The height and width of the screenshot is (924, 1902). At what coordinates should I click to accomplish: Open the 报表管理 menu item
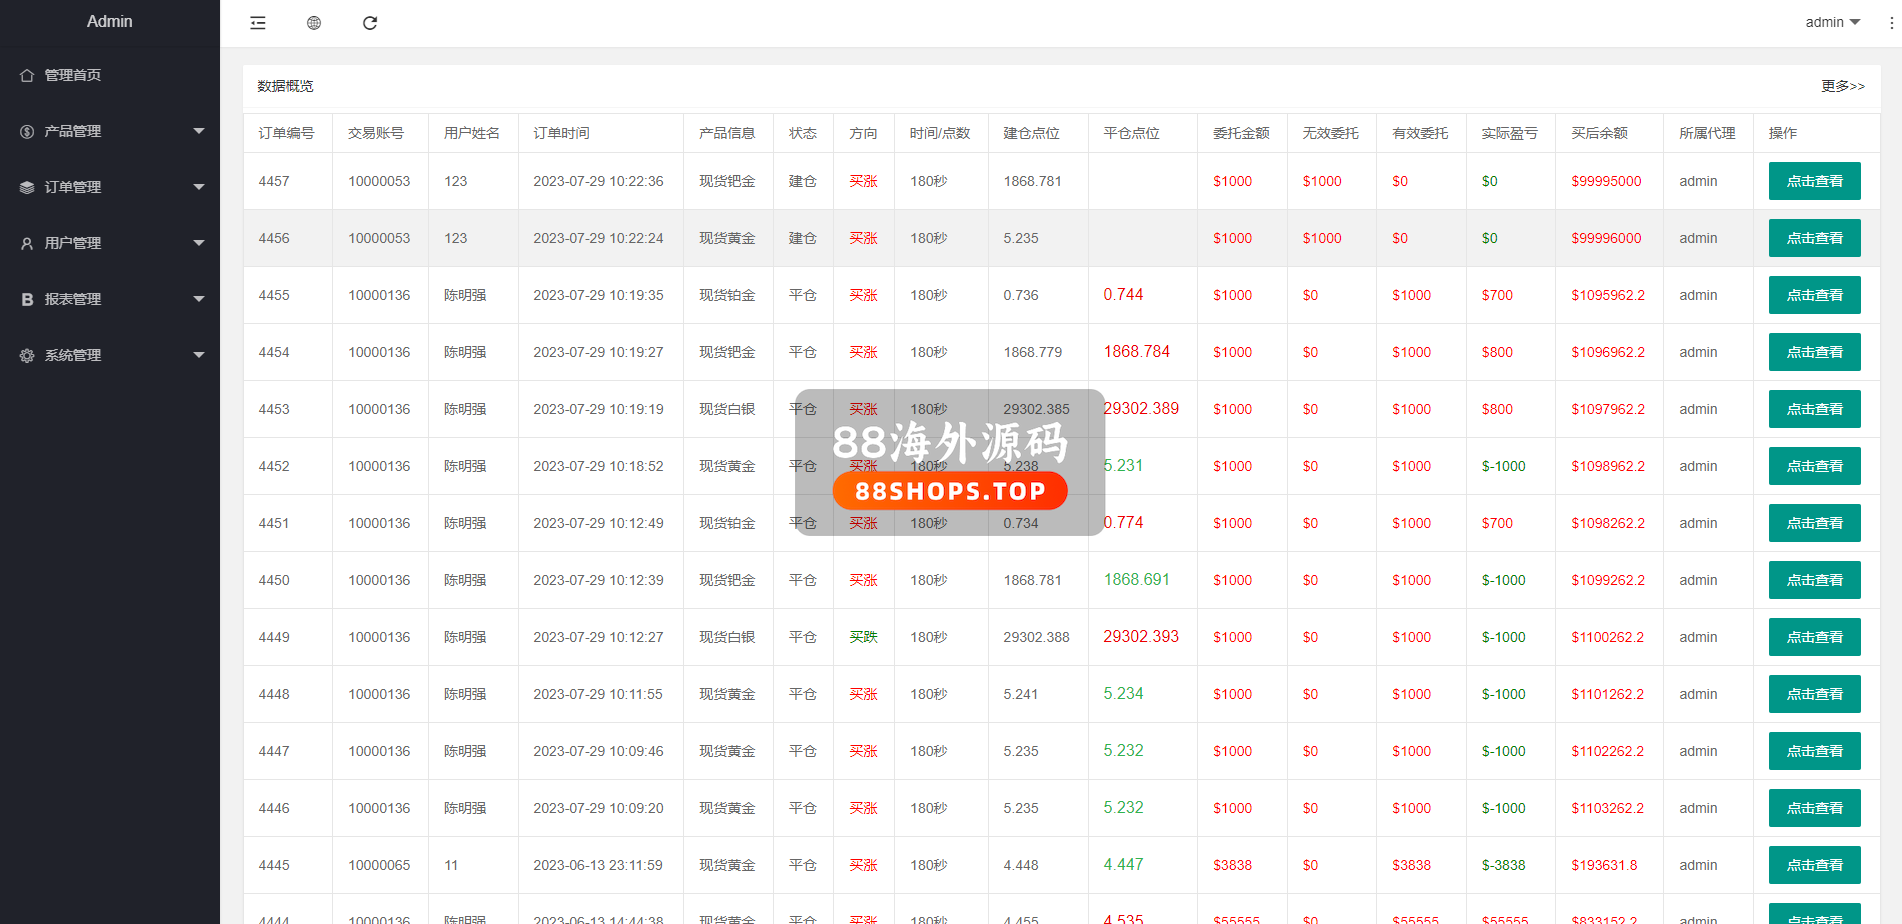click(x=73, y=299)
